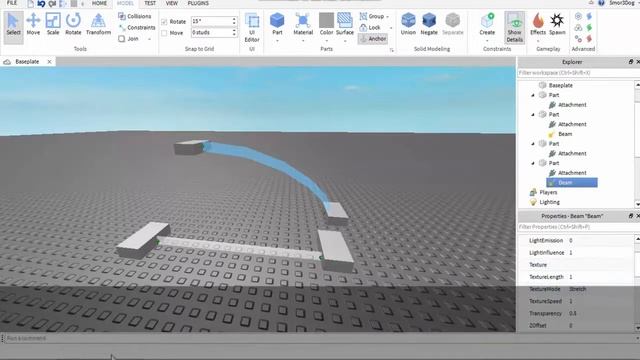The image size is (640, 360).
Task: Select the highlighted Beam item
Action: pyautogui.click(x=572, y=182)
